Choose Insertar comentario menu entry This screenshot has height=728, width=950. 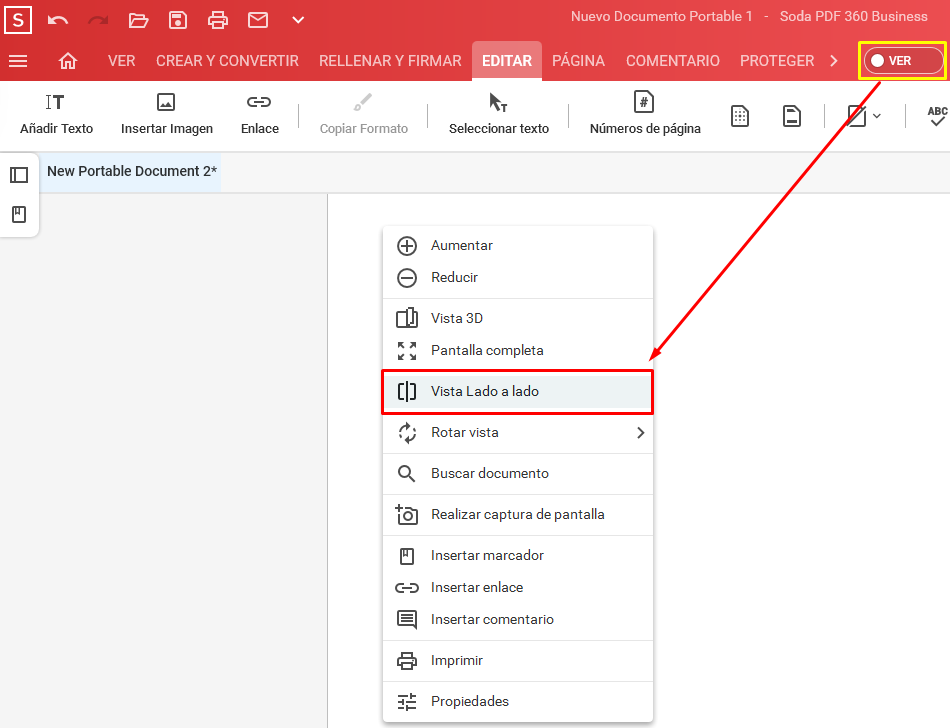point(517,620)
